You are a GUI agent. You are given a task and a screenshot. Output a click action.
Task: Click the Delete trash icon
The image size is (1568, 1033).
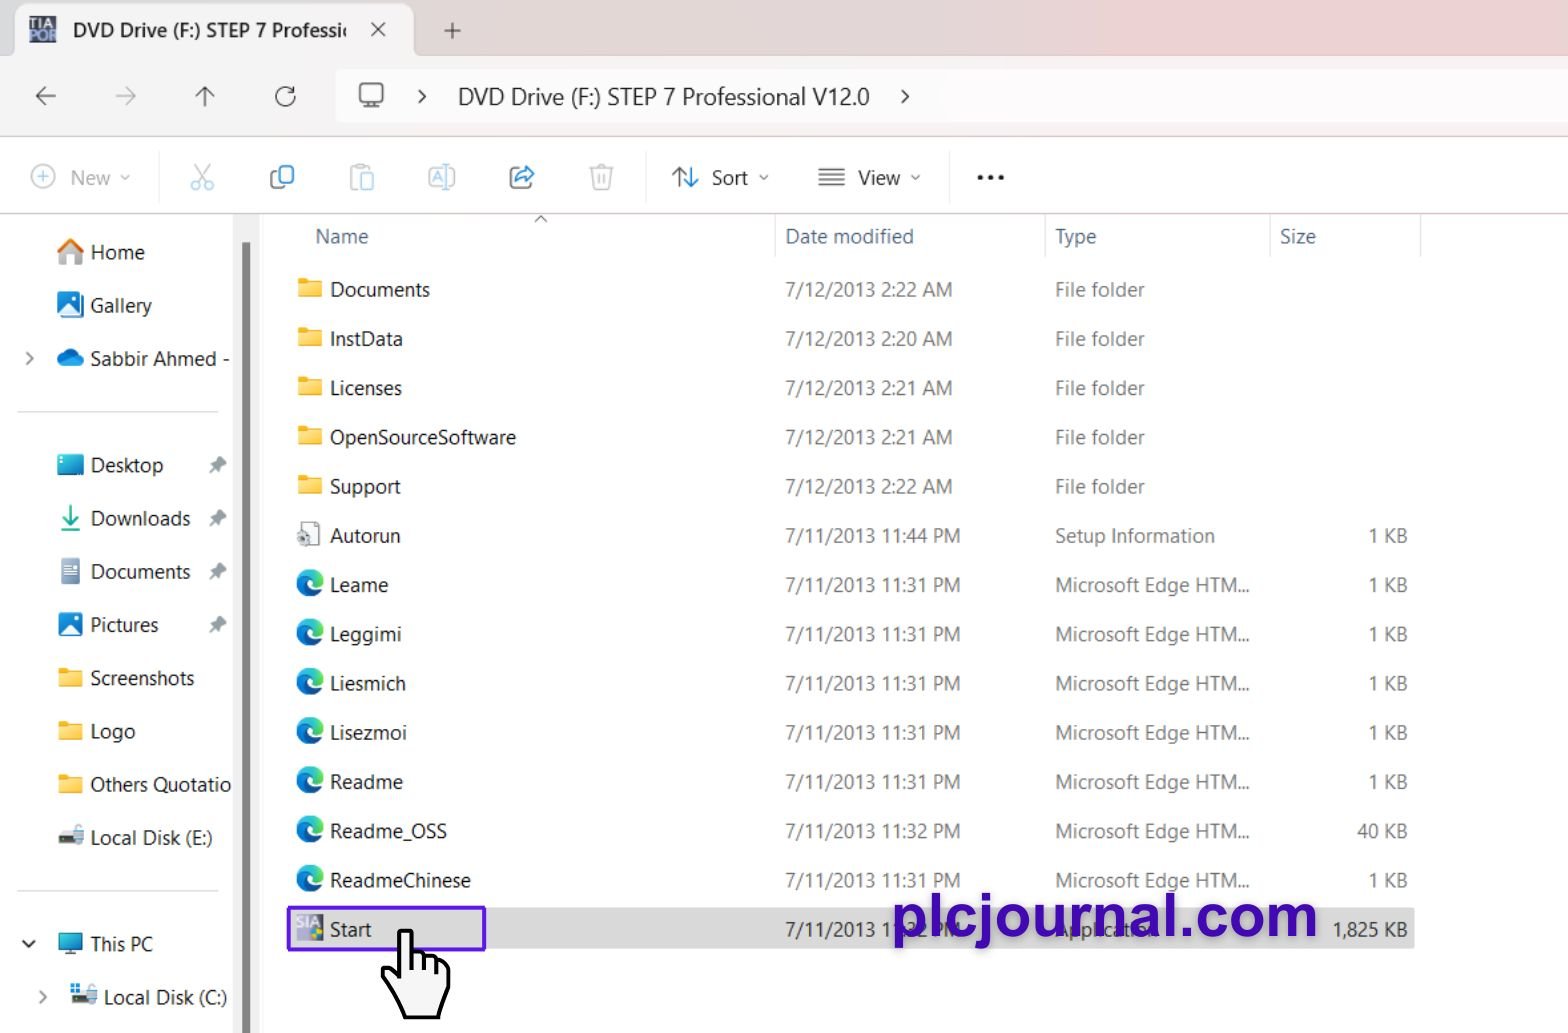click(601, 177)
